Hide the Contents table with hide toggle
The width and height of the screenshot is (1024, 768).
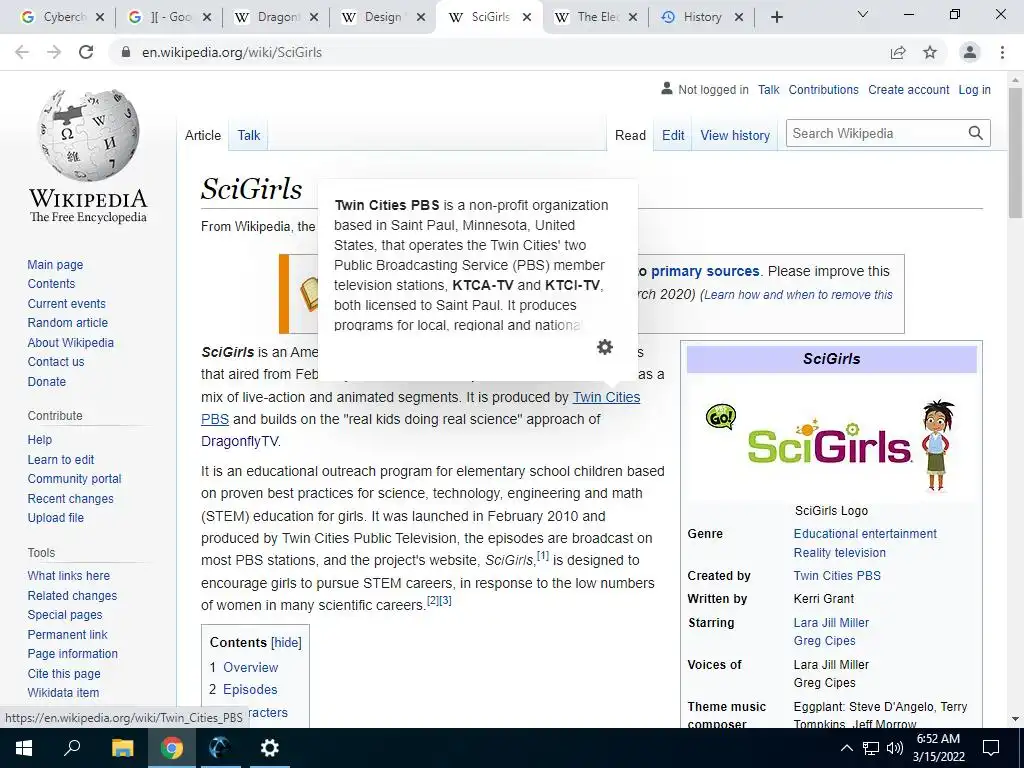(x=286, y=643)
